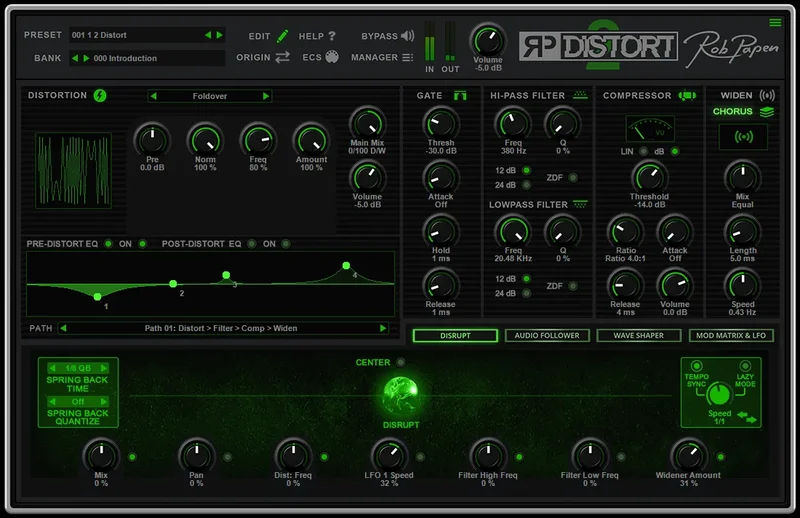Open the preset Manager list icon

coord(407,58)
